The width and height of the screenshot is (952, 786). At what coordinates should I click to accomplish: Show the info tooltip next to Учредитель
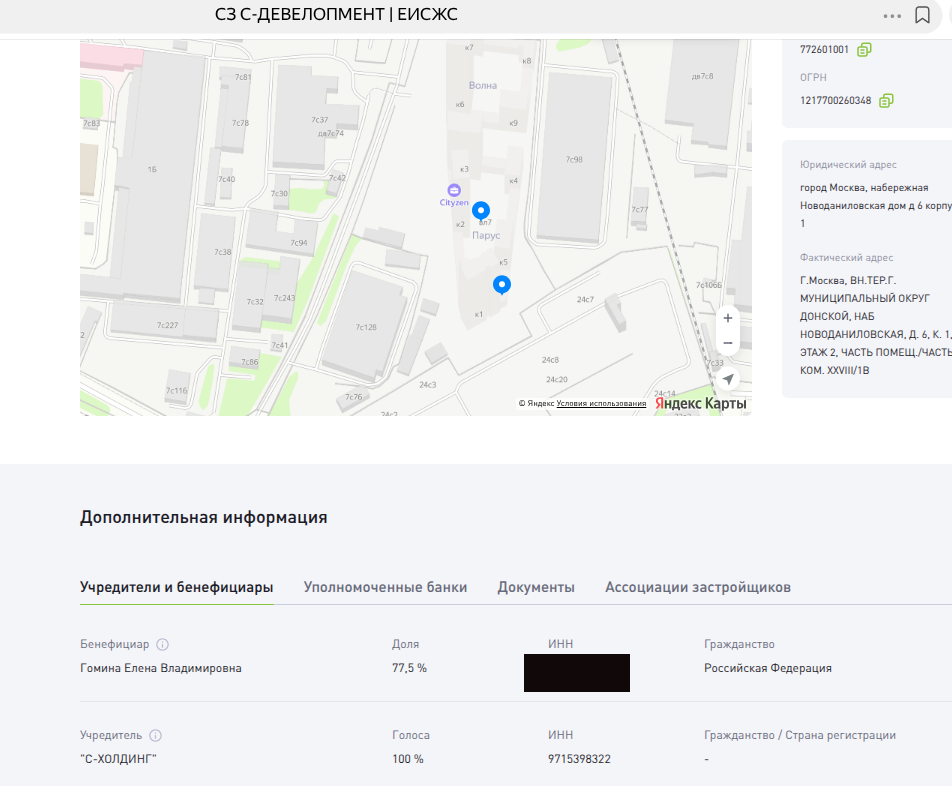coord(156,735)
